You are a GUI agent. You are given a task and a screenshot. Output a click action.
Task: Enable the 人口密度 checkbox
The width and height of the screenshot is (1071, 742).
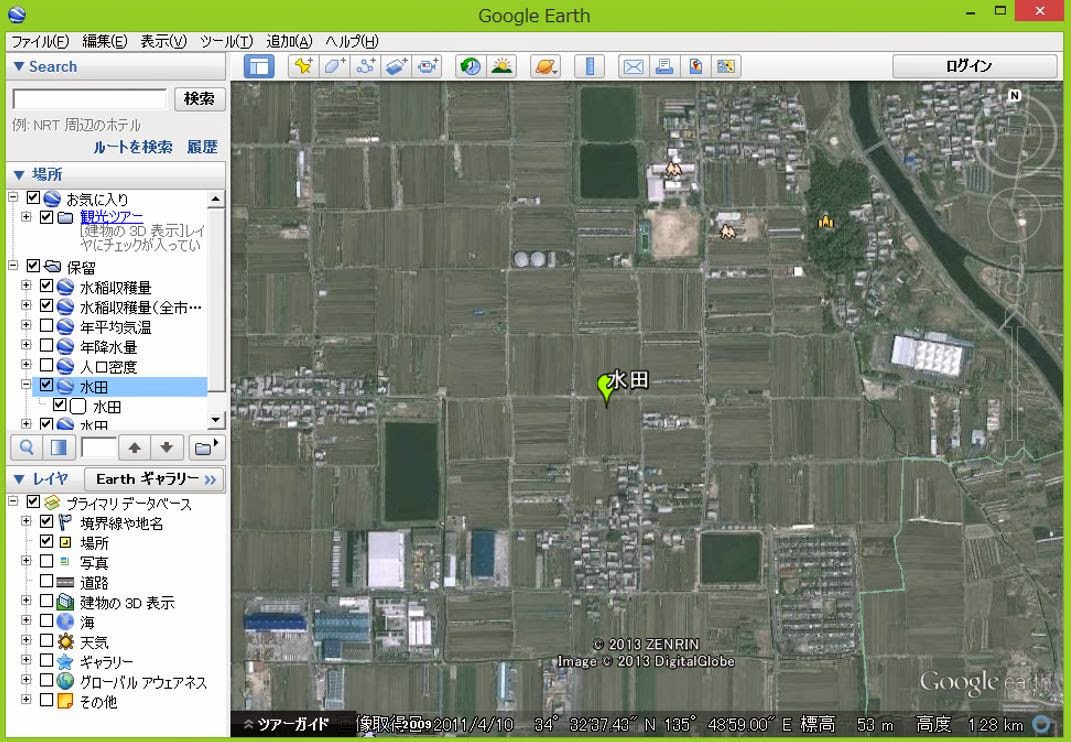(x=46, y=365)
